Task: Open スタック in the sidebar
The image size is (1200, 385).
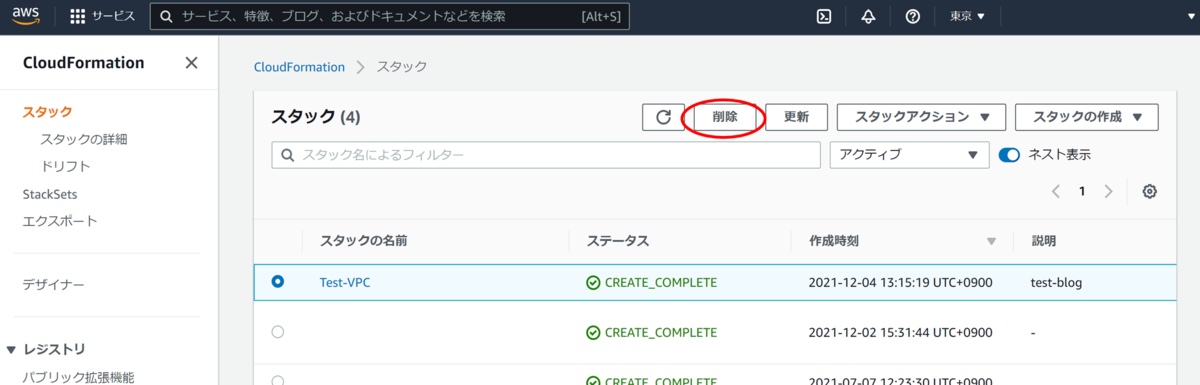Action: coord(47,112)
